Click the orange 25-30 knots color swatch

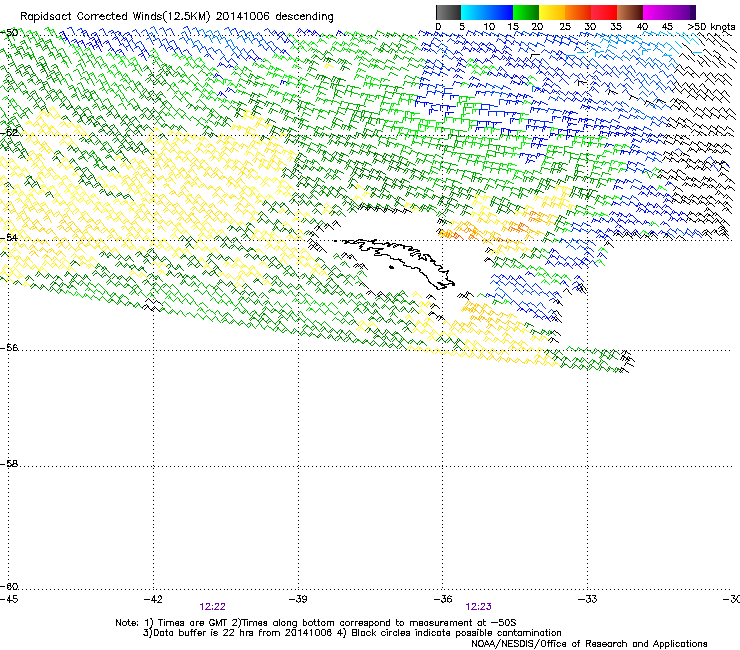click(x=578, y=12)
